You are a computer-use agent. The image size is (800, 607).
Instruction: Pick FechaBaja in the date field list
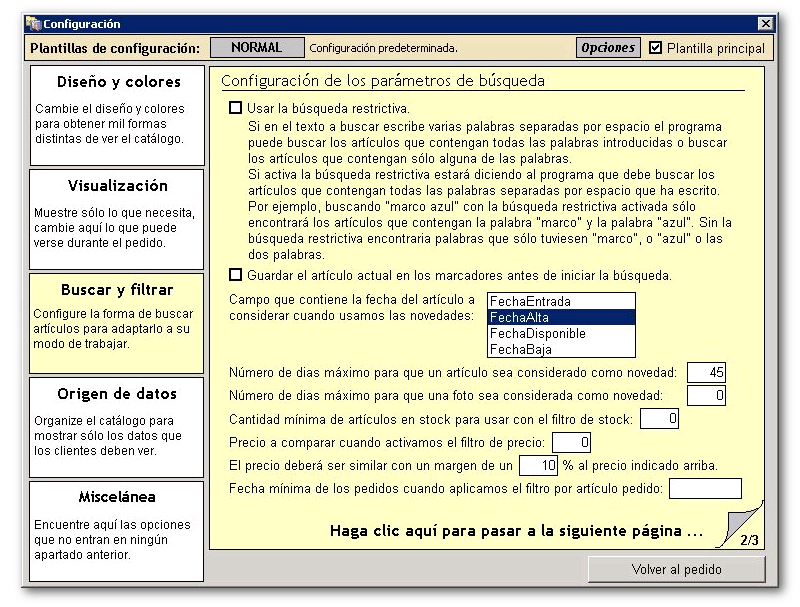561,349
